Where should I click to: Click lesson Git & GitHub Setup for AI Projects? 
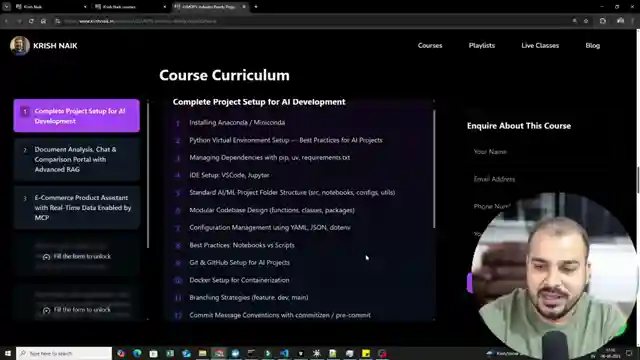[240, 263]
